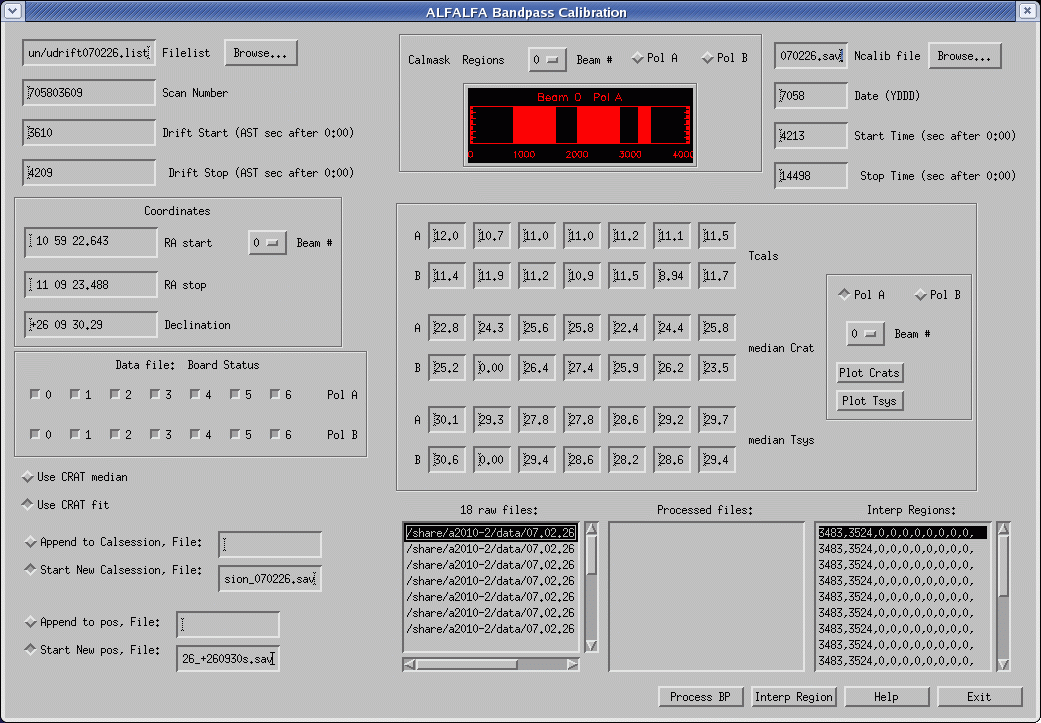Select Pol A in Calmask Regions
The width and height of the screenshot is (1041, 723).
(637, 58)
